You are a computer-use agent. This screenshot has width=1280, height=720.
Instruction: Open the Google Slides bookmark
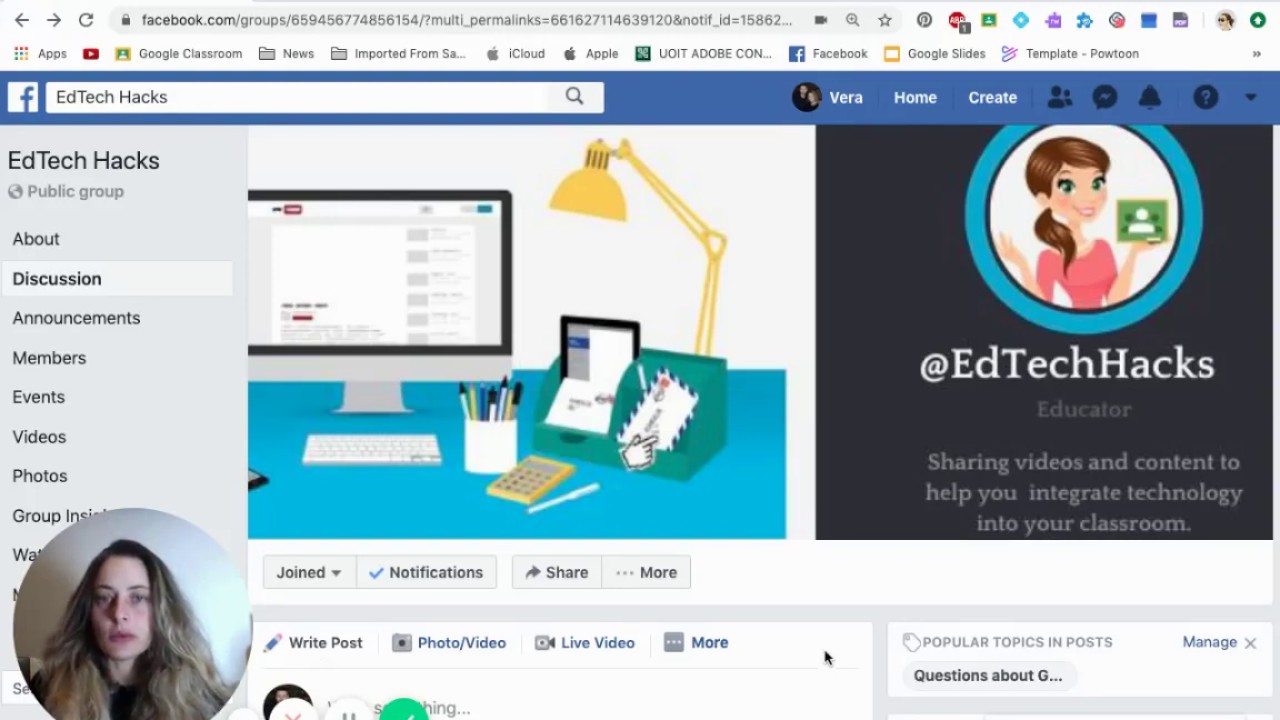click(935, 54)
